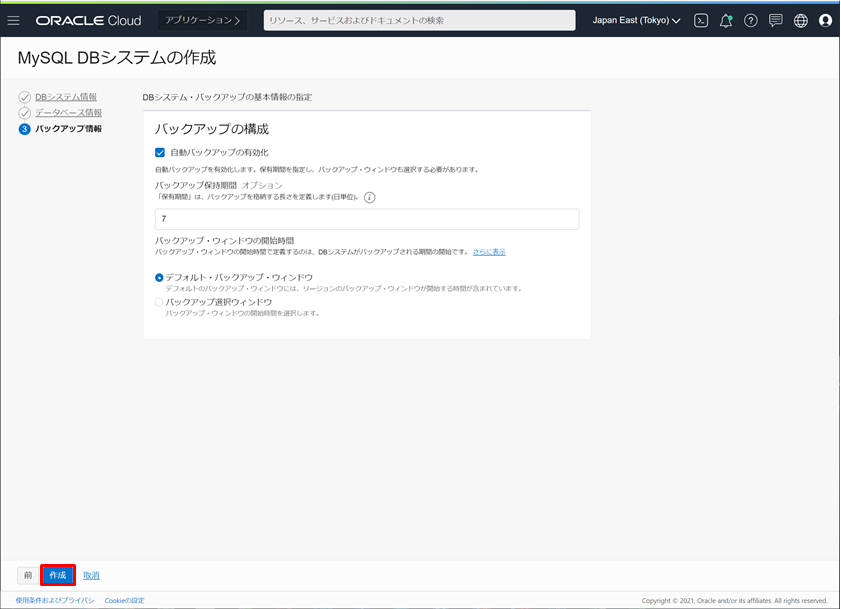Click the さらに表示 show more link
The image size is (841, 609).
(x=489, y=252)
